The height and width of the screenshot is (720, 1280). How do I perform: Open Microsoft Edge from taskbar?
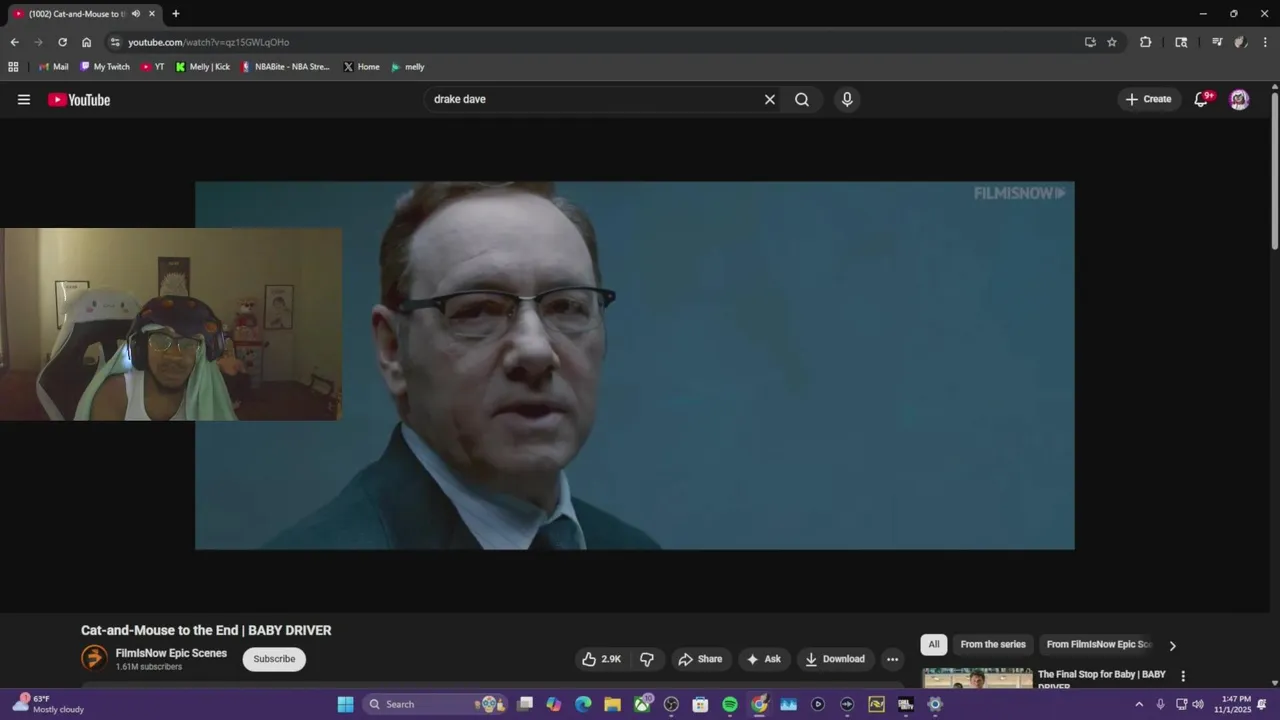(x=583, y=704)
